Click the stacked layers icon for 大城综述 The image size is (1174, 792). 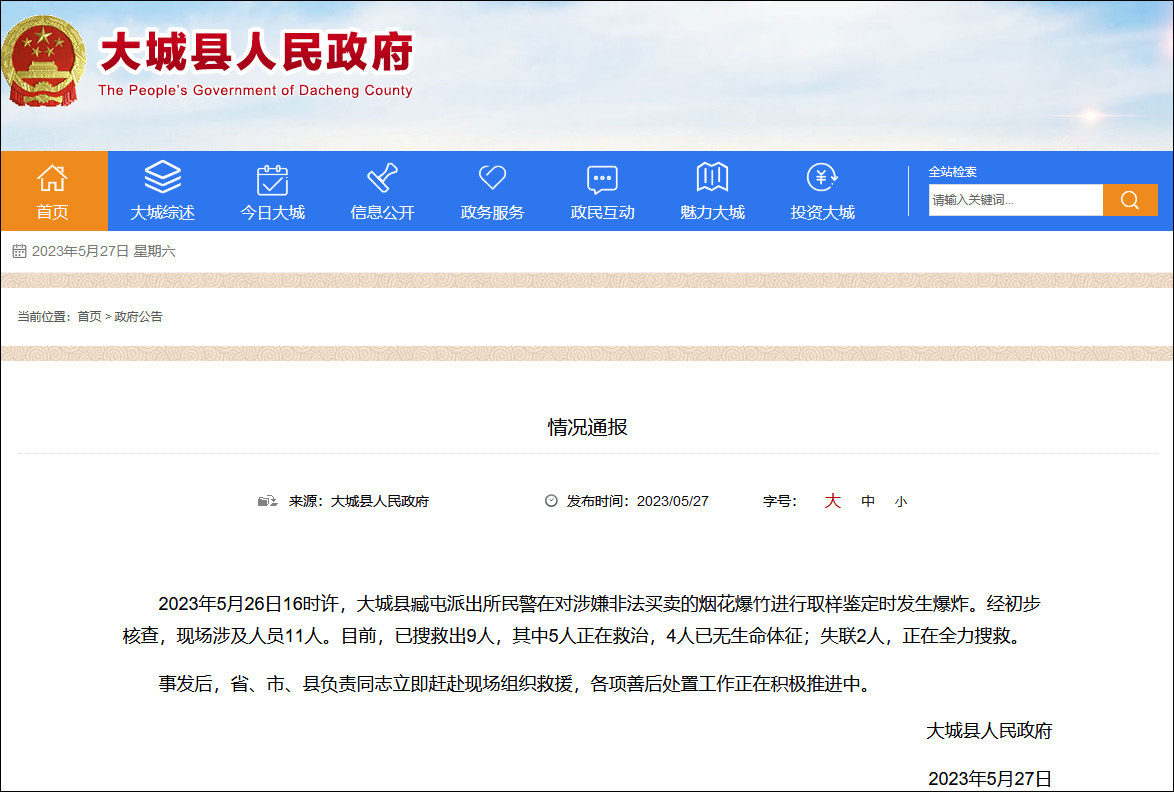[162, 178]
